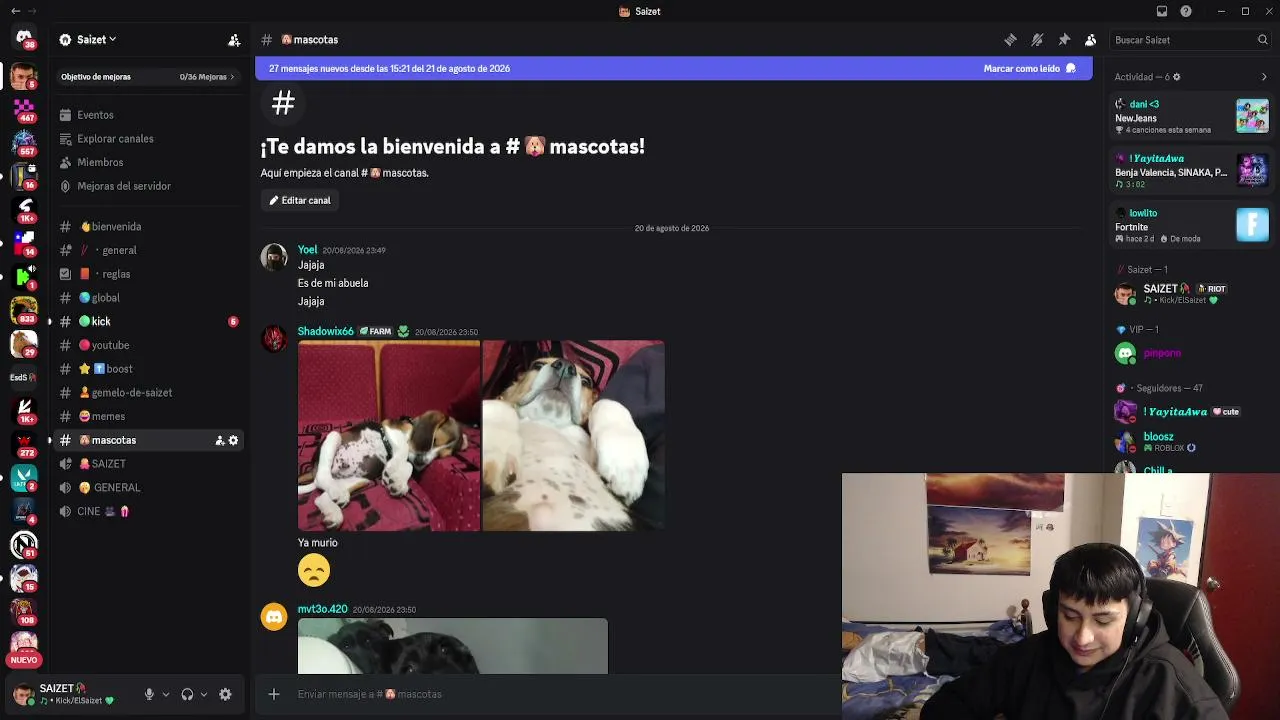The height and width of the screenshot is (720, 1280).
Task: Join the GENERAL voice channel
Action: point(148,488)
